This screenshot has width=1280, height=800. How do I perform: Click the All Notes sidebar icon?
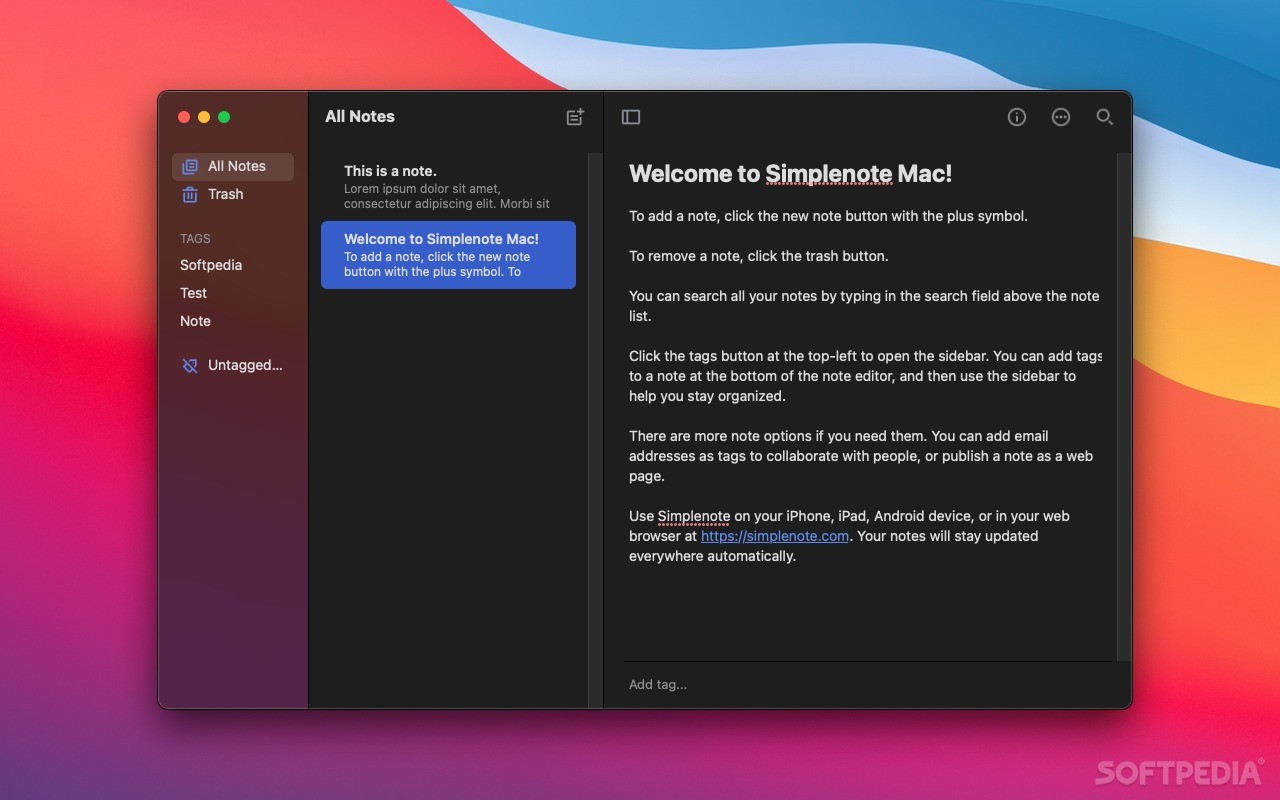pos(190,167)
